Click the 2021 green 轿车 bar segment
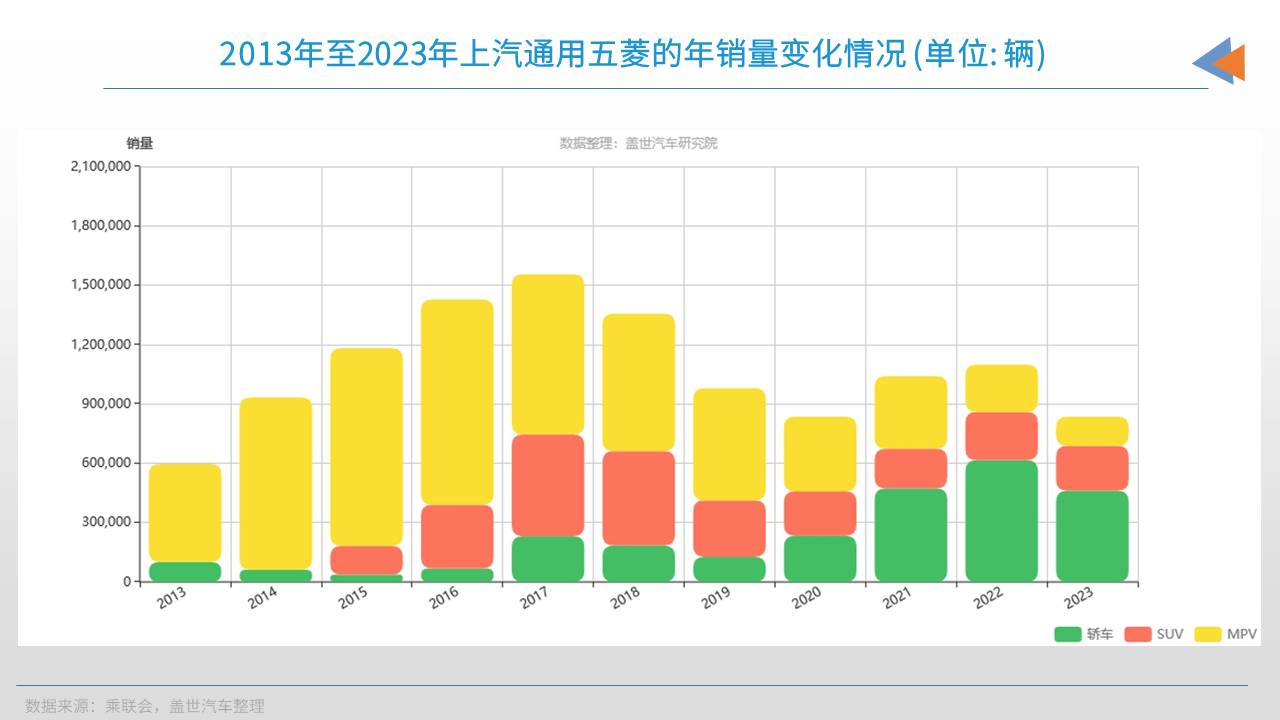 tap(911, 534)
